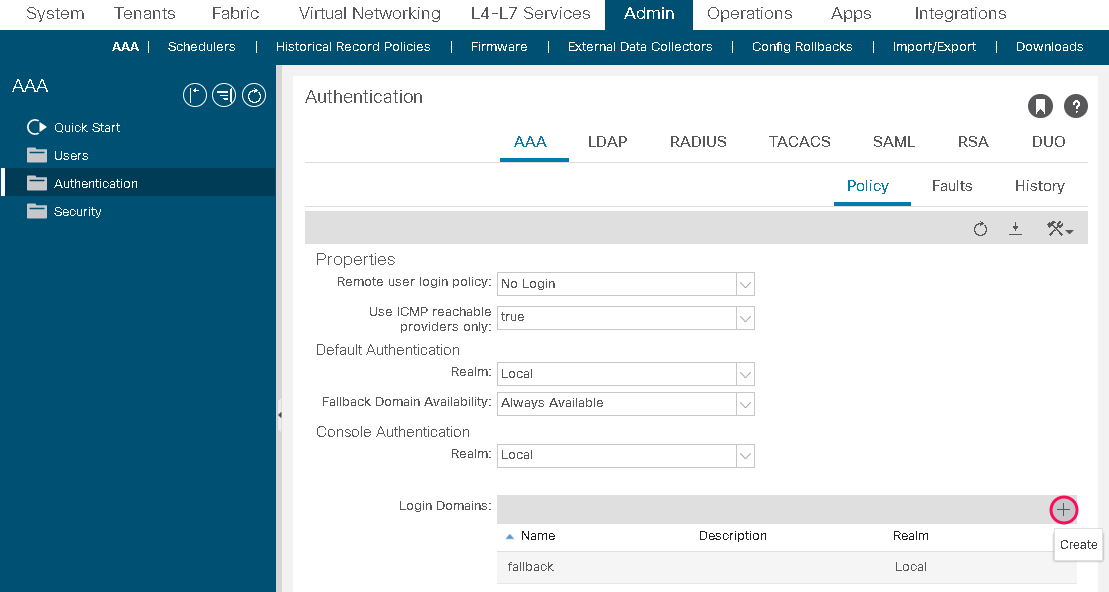Open the Tenants menu
This screenshot has height=592, width=1109.
click(x=144, y=13)
